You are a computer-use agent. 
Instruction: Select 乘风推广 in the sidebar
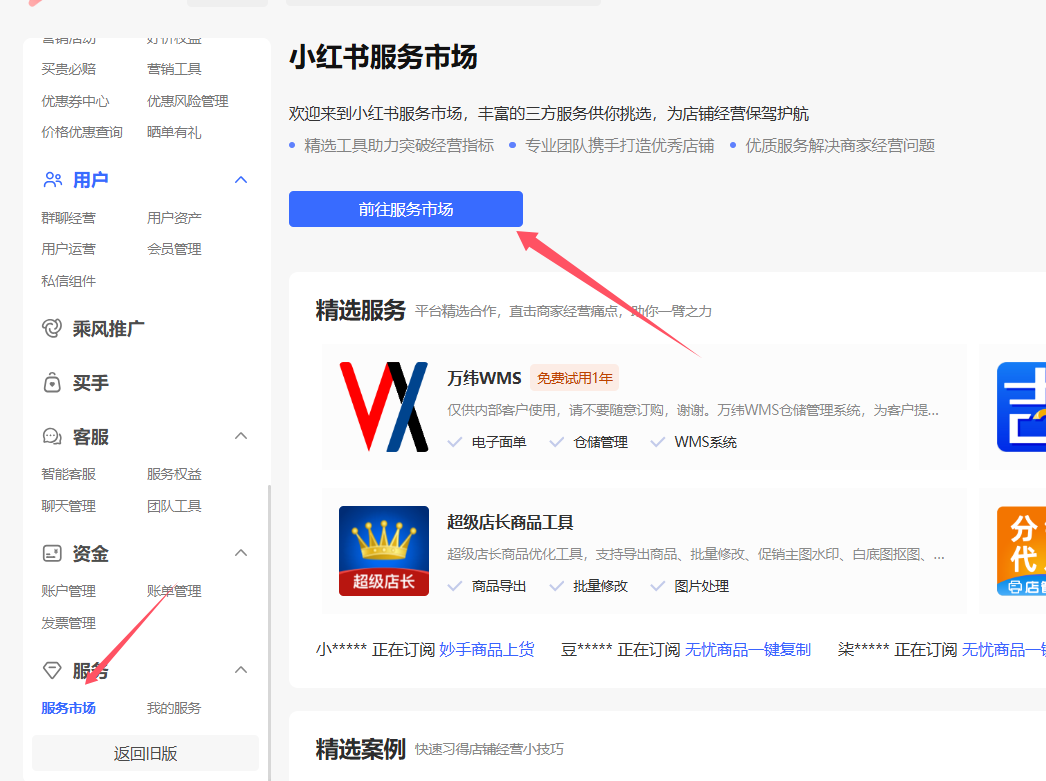(x=108, y=329)
